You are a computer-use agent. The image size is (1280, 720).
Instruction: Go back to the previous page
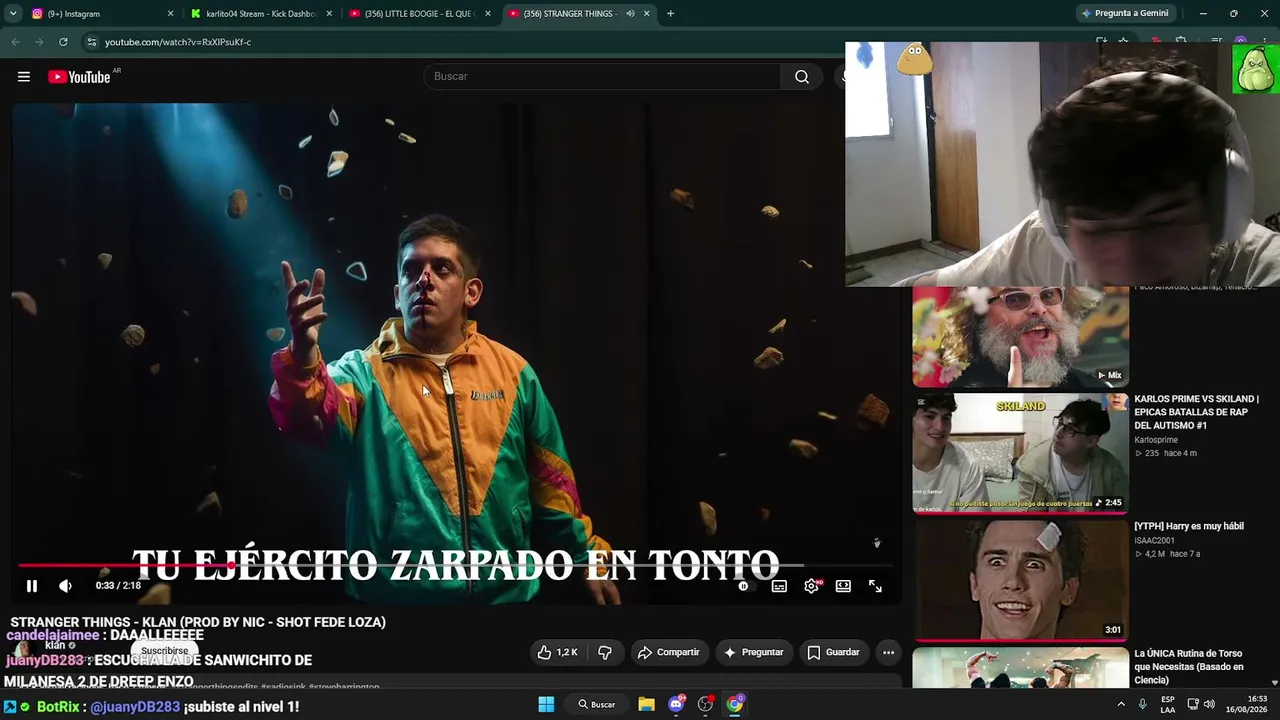click(15, 42)
